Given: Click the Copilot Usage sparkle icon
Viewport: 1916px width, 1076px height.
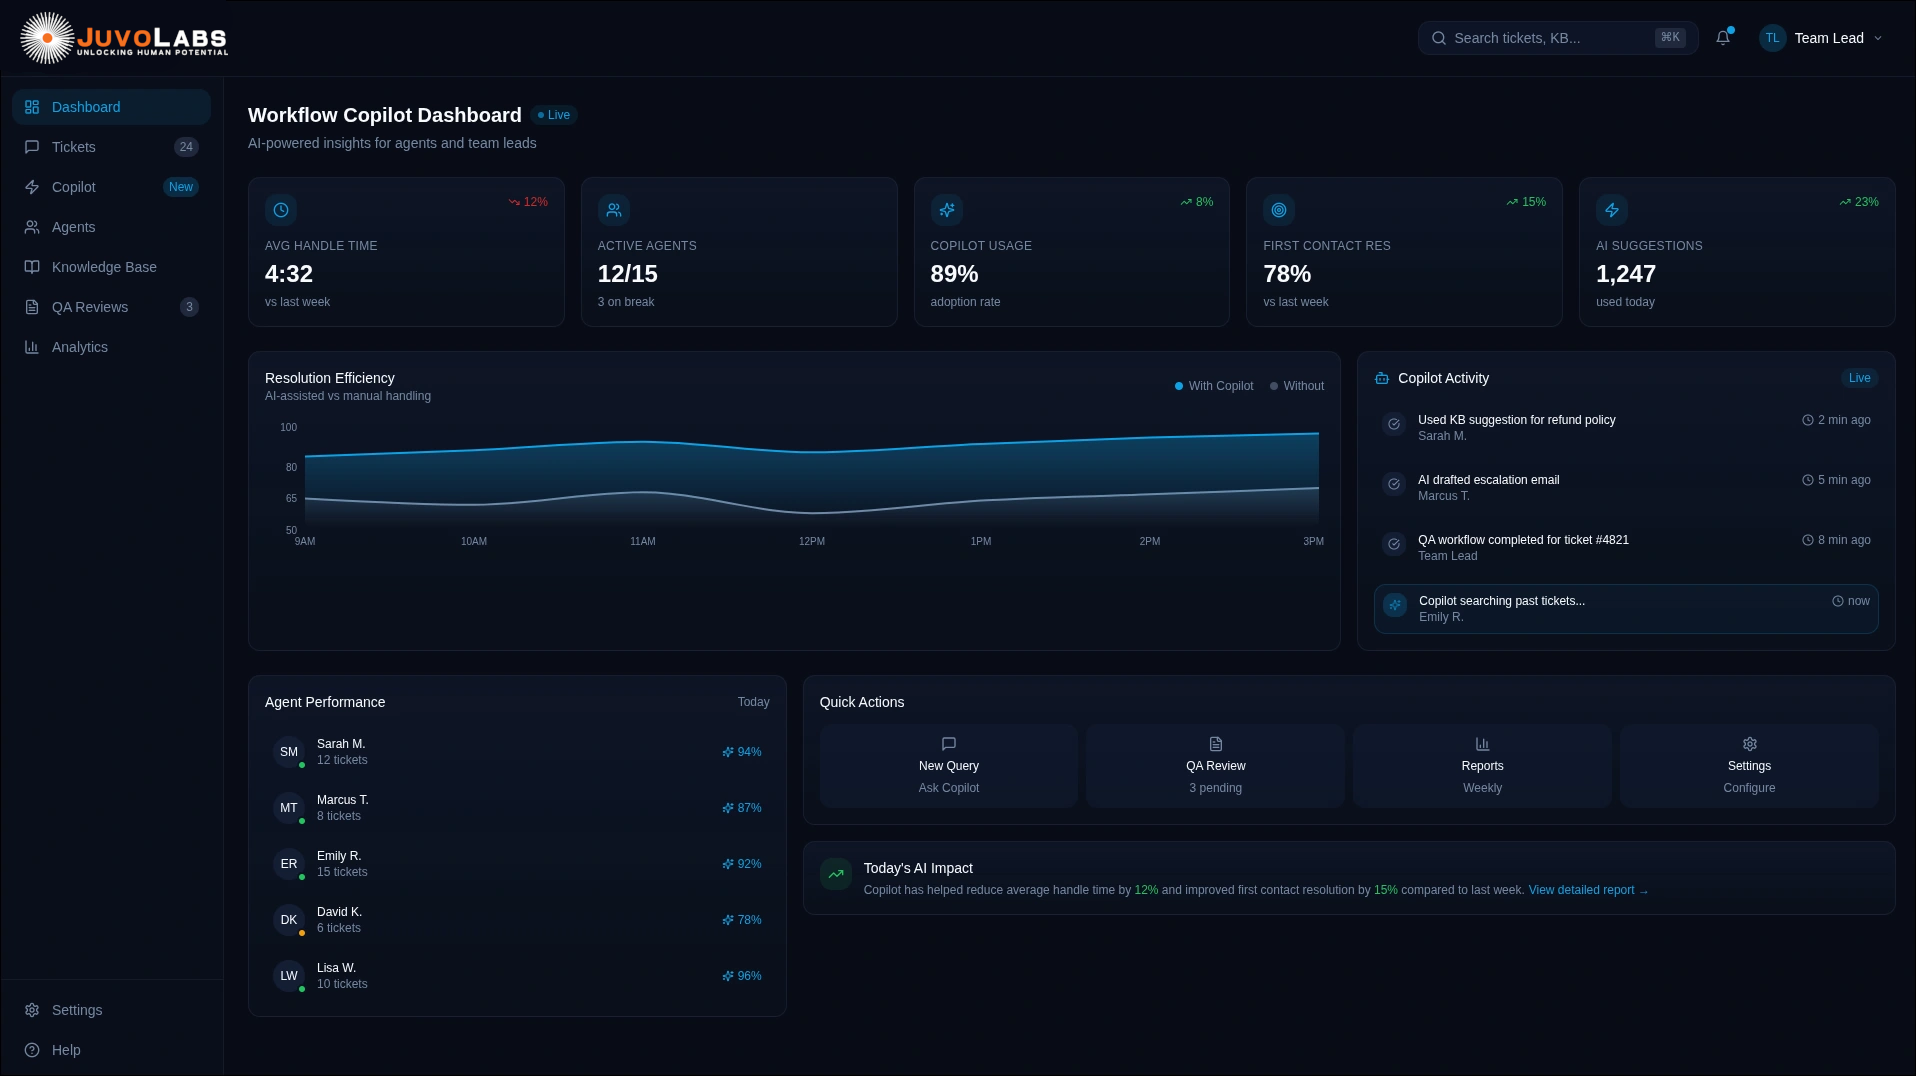Looking at the screenshot, I should click(x=947, y=210).
